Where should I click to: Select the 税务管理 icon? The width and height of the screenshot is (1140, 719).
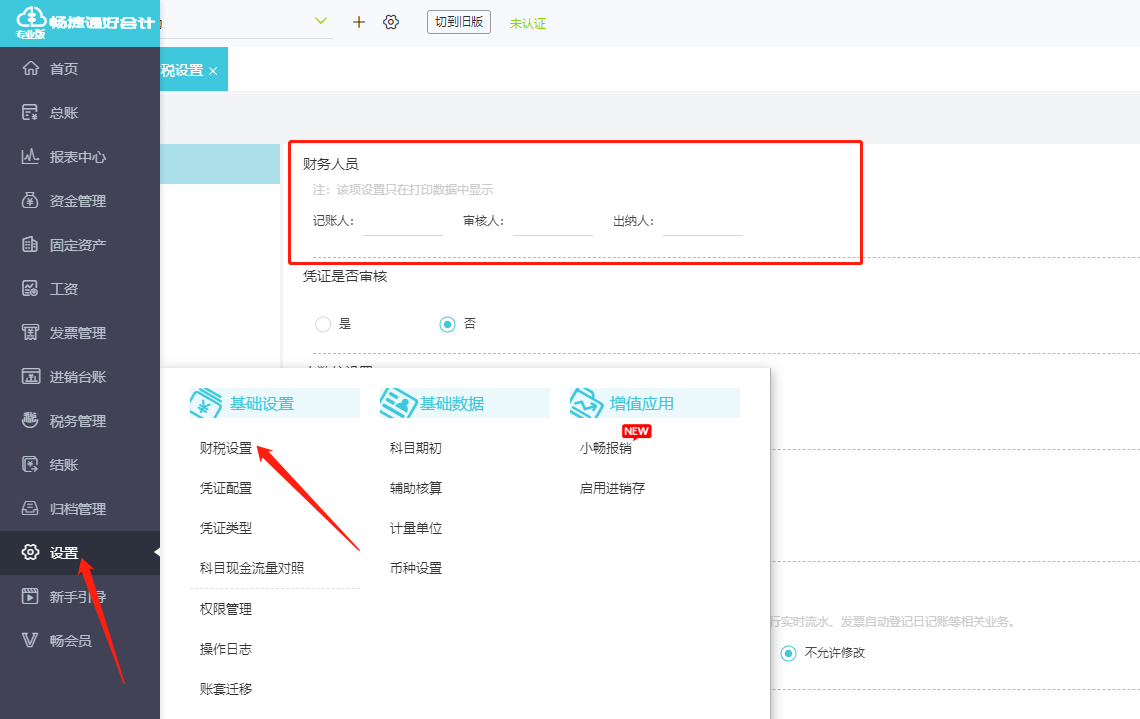pyautogui.click(x=31, y=420)
